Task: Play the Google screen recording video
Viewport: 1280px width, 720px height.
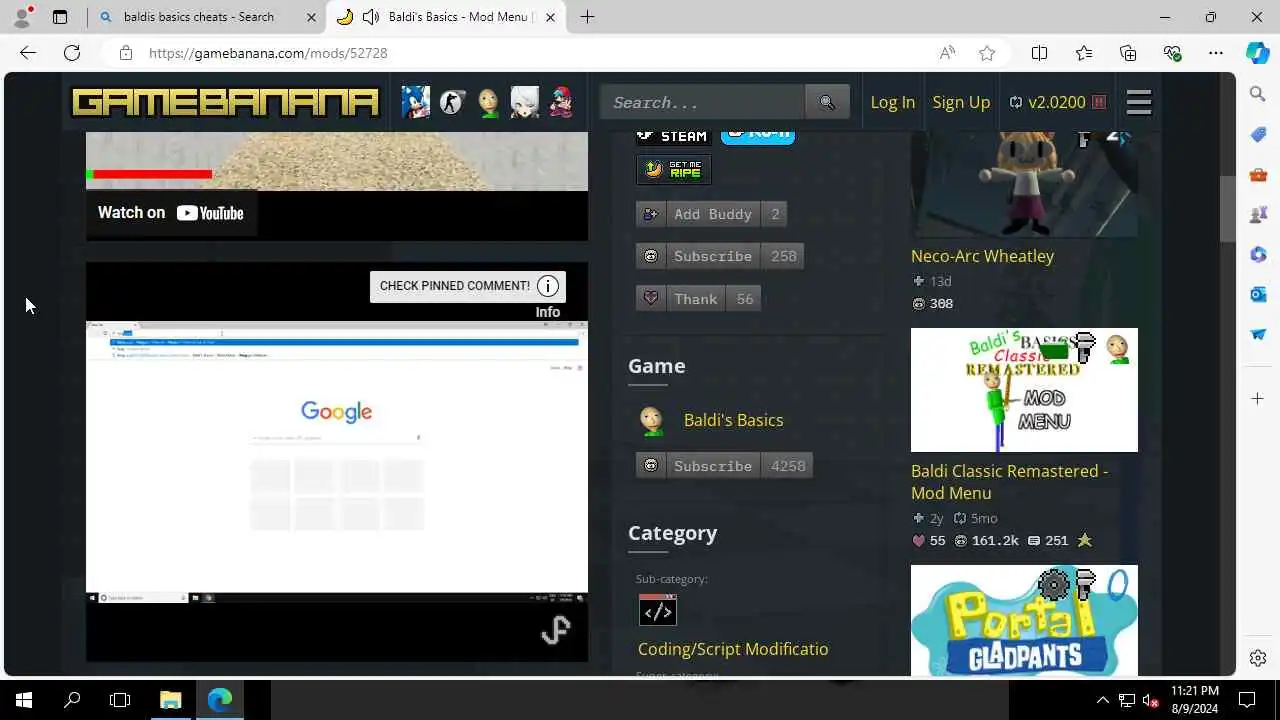Action: [x=337, y=461]
